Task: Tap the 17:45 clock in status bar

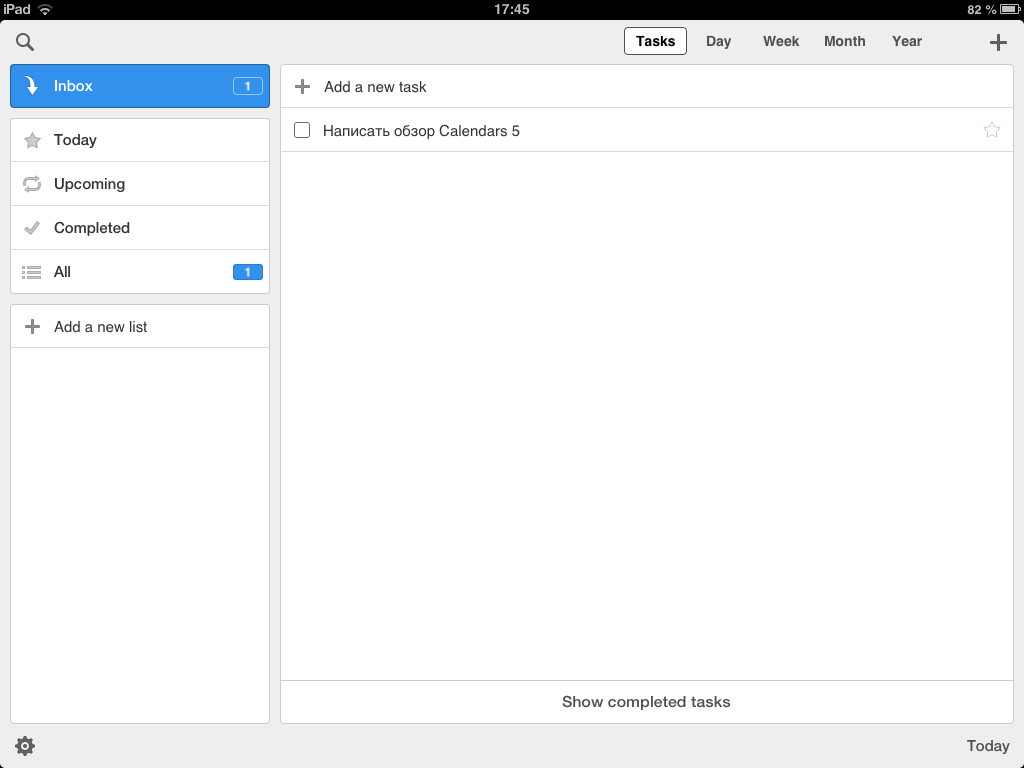Action: pos(511,9)
